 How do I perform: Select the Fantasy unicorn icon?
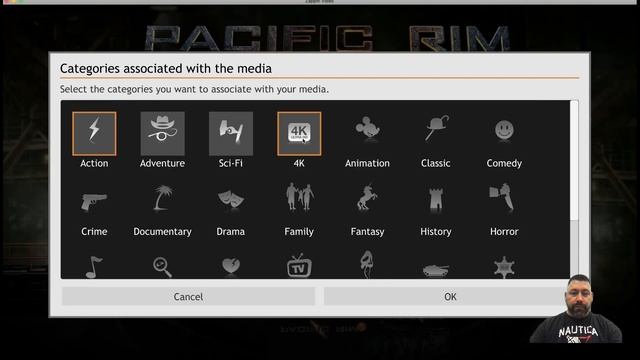(x=367, y=197)
